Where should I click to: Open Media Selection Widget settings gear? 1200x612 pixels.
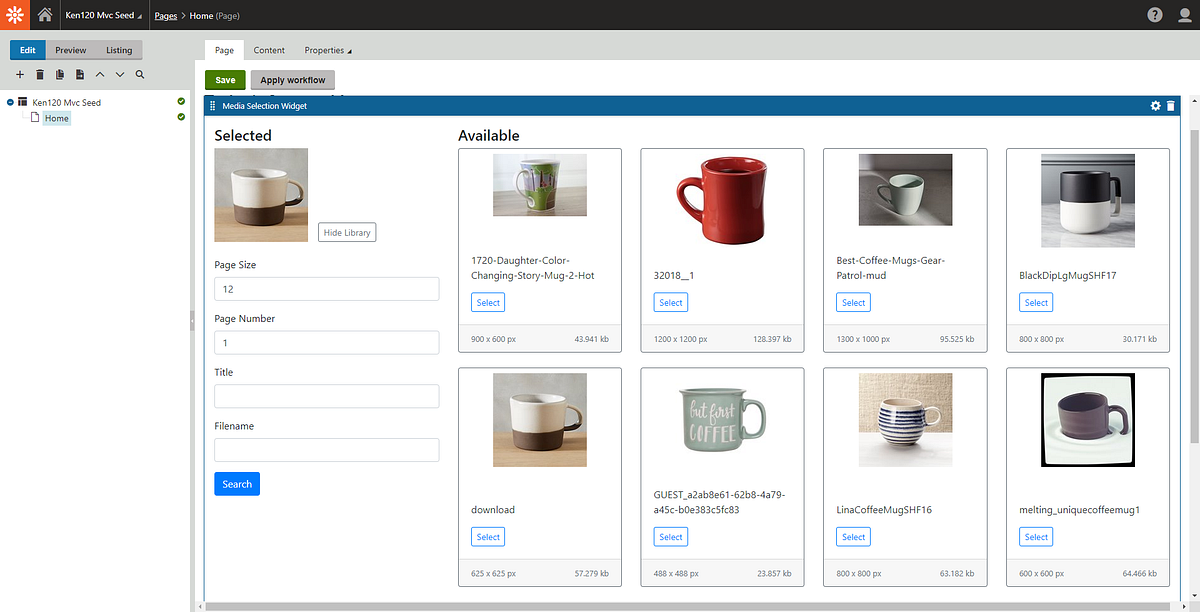[x=1155, y=105]
